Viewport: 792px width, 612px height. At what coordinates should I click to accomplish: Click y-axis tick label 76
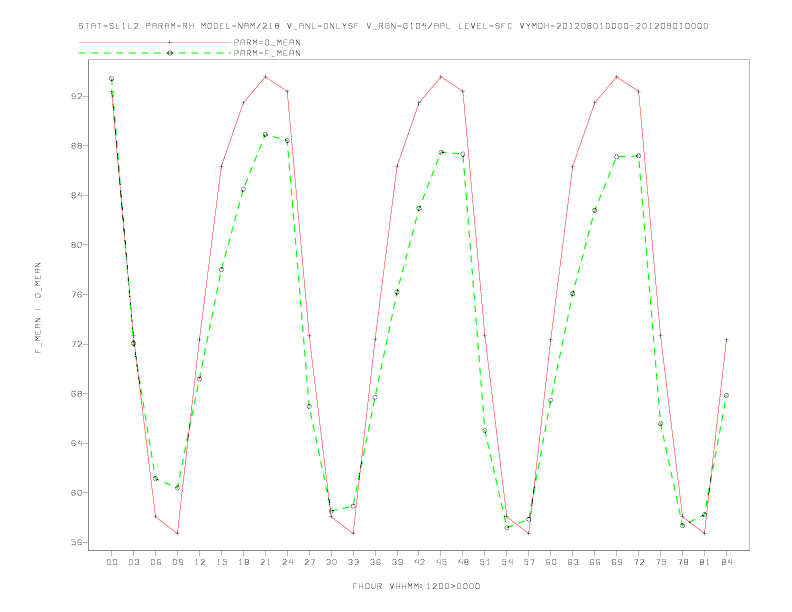[77, 294]
